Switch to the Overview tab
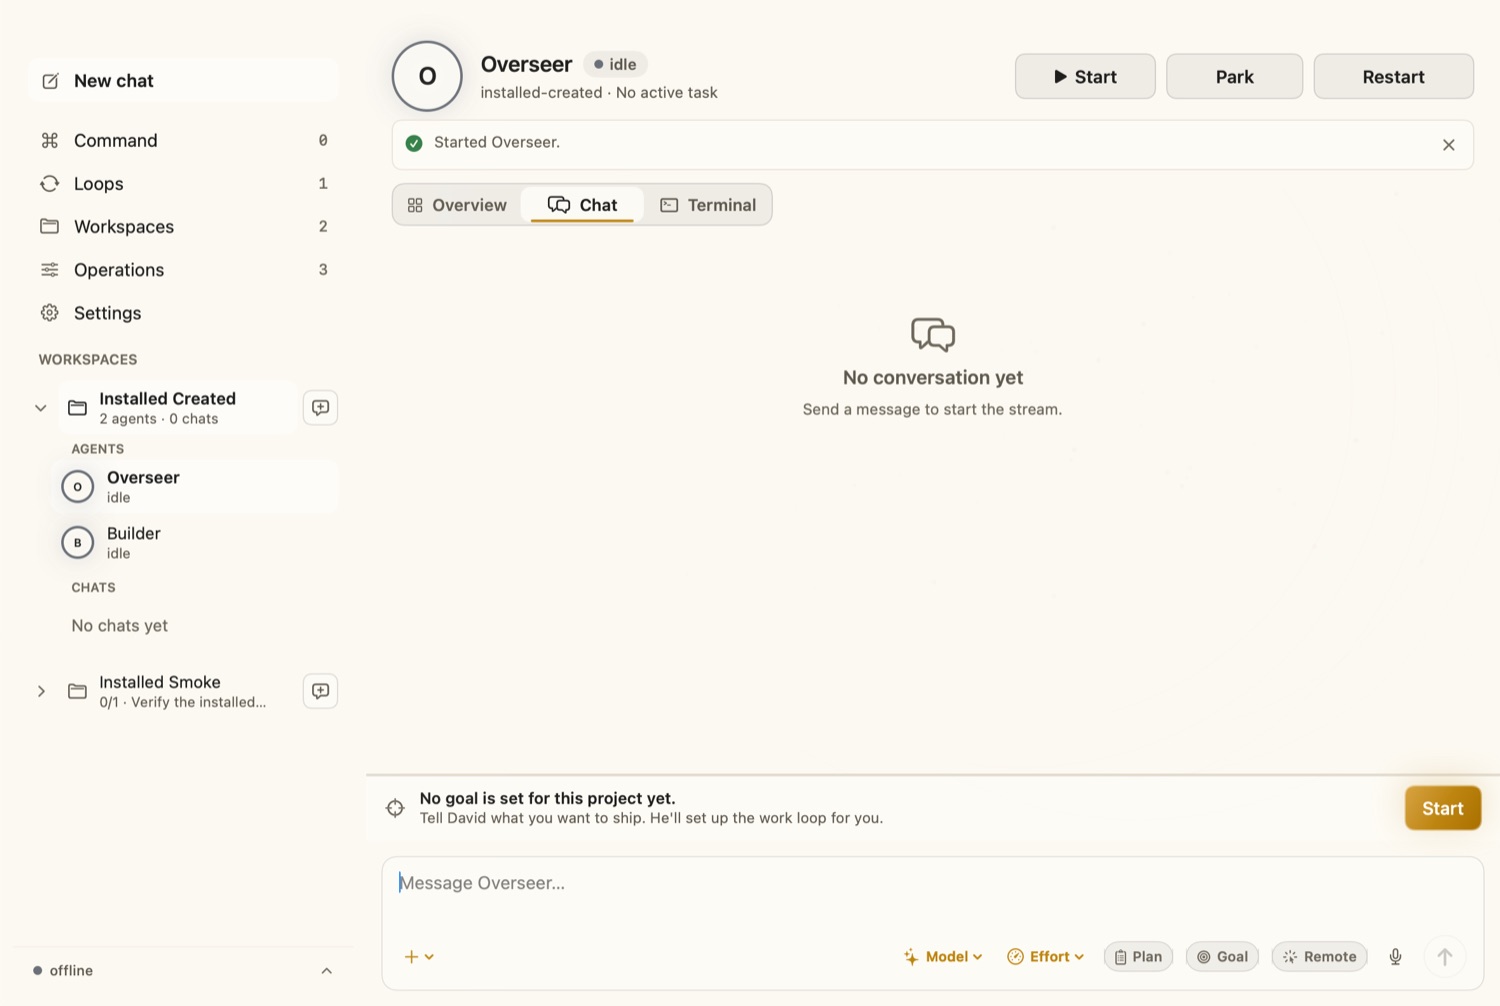The height and width of the screenshot is (1006, 1500). click(x=457, y=205)
